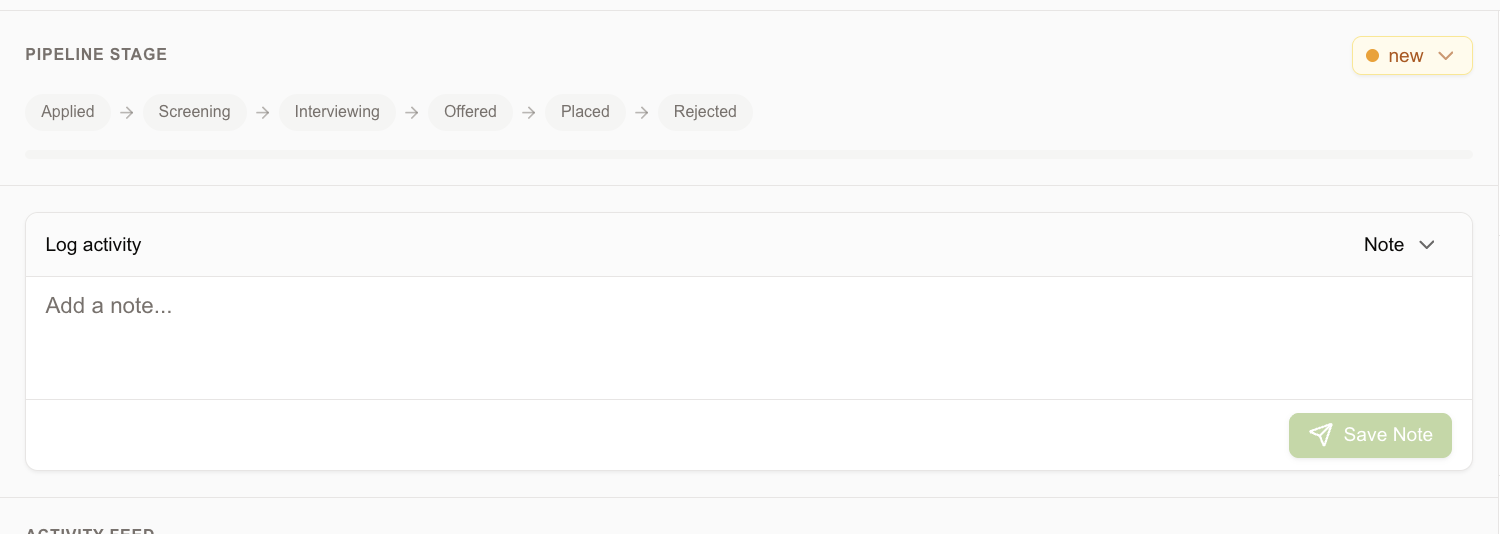1500x534 pixels.
Task: Choose the Placed pipeline stage
Action: point(585,112)
